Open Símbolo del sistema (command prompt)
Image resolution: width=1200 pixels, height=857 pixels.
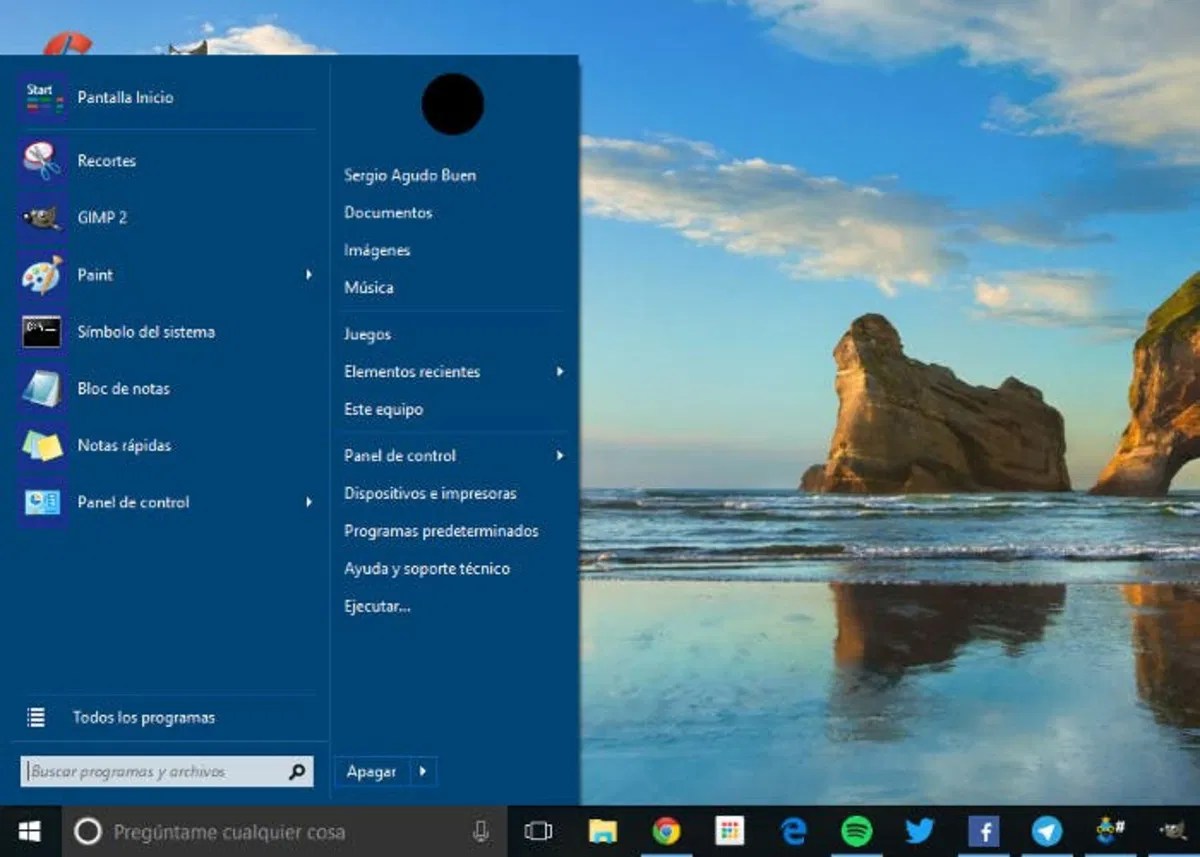(147, 332)
